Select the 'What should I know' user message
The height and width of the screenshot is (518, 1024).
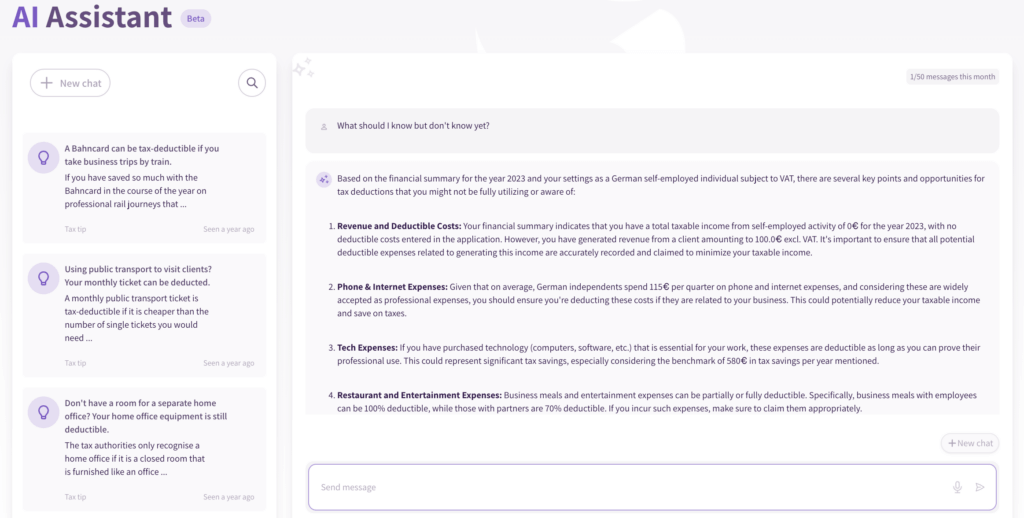(413, 126)
